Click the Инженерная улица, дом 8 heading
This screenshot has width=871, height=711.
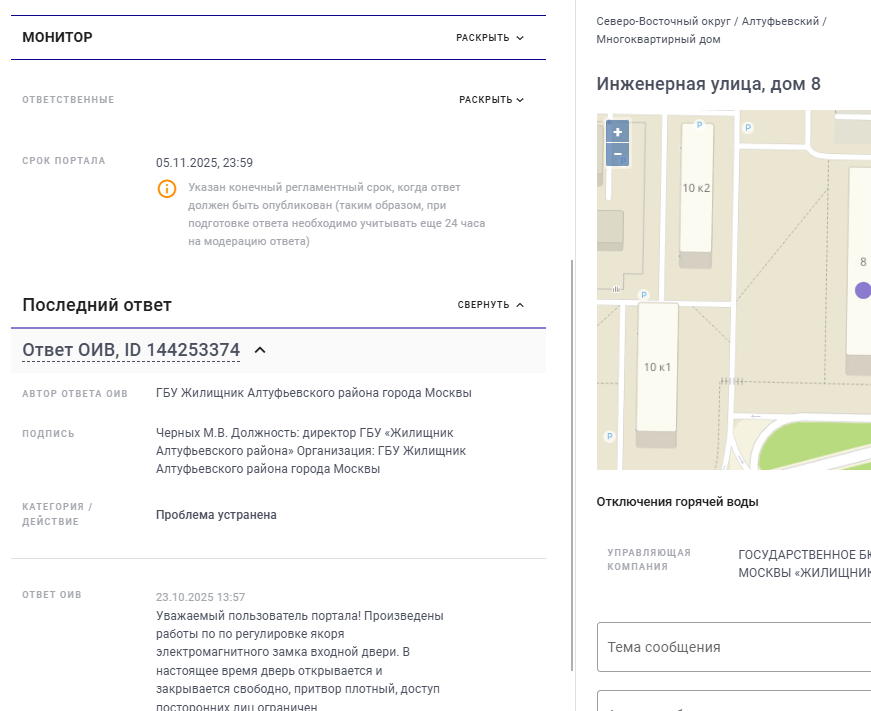pos(708,84)
